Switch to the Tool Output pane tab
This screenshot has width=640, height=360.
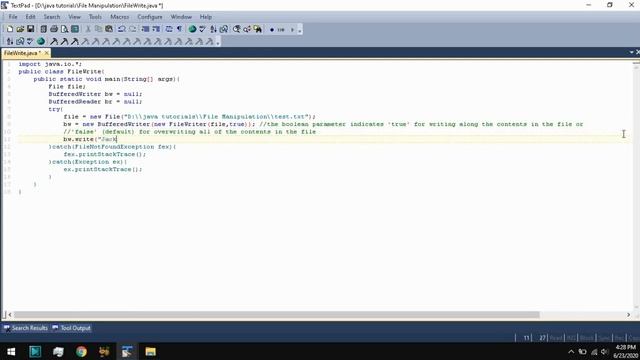71,328
